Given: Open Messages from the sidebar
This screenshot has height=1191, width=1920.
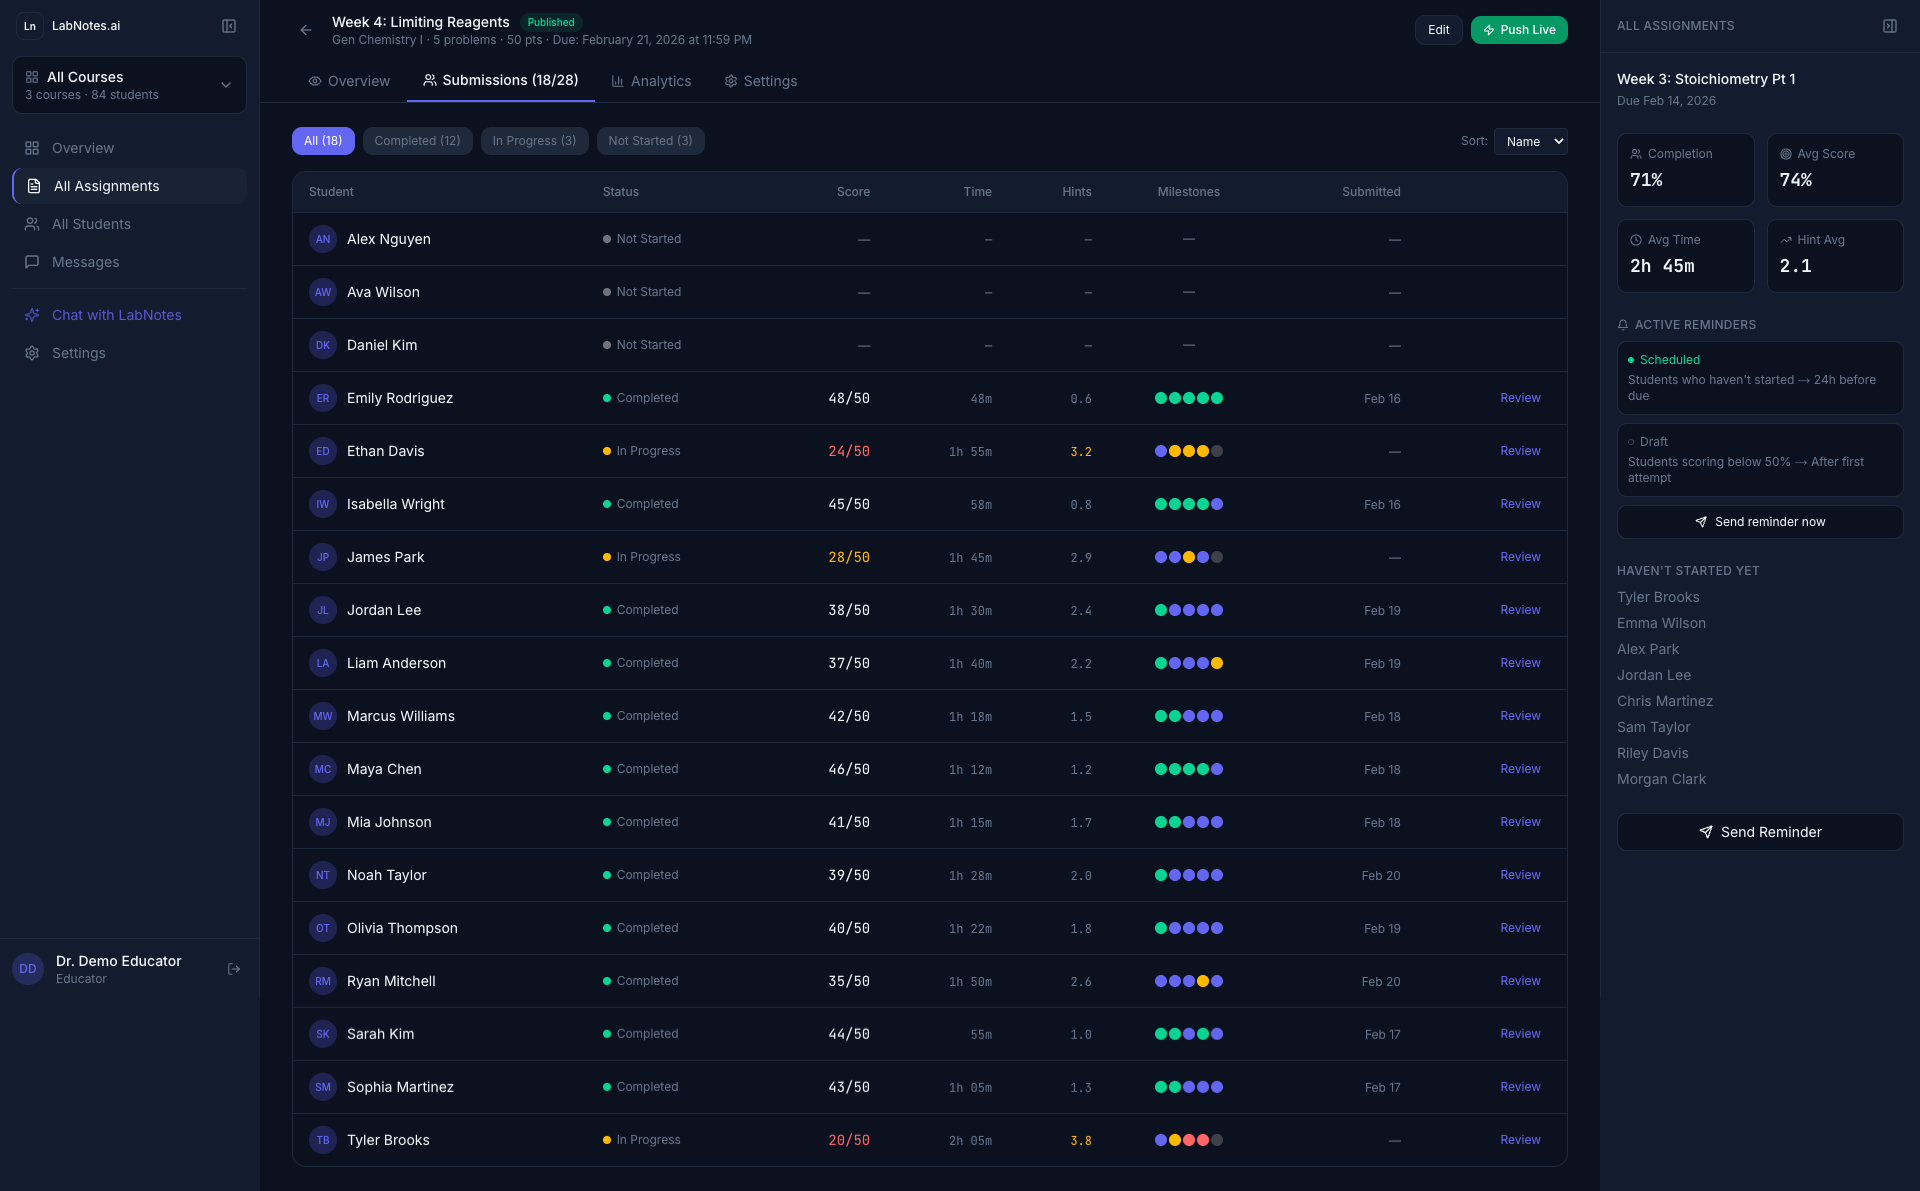Looking at the screenshot, I should pos(85,262).
